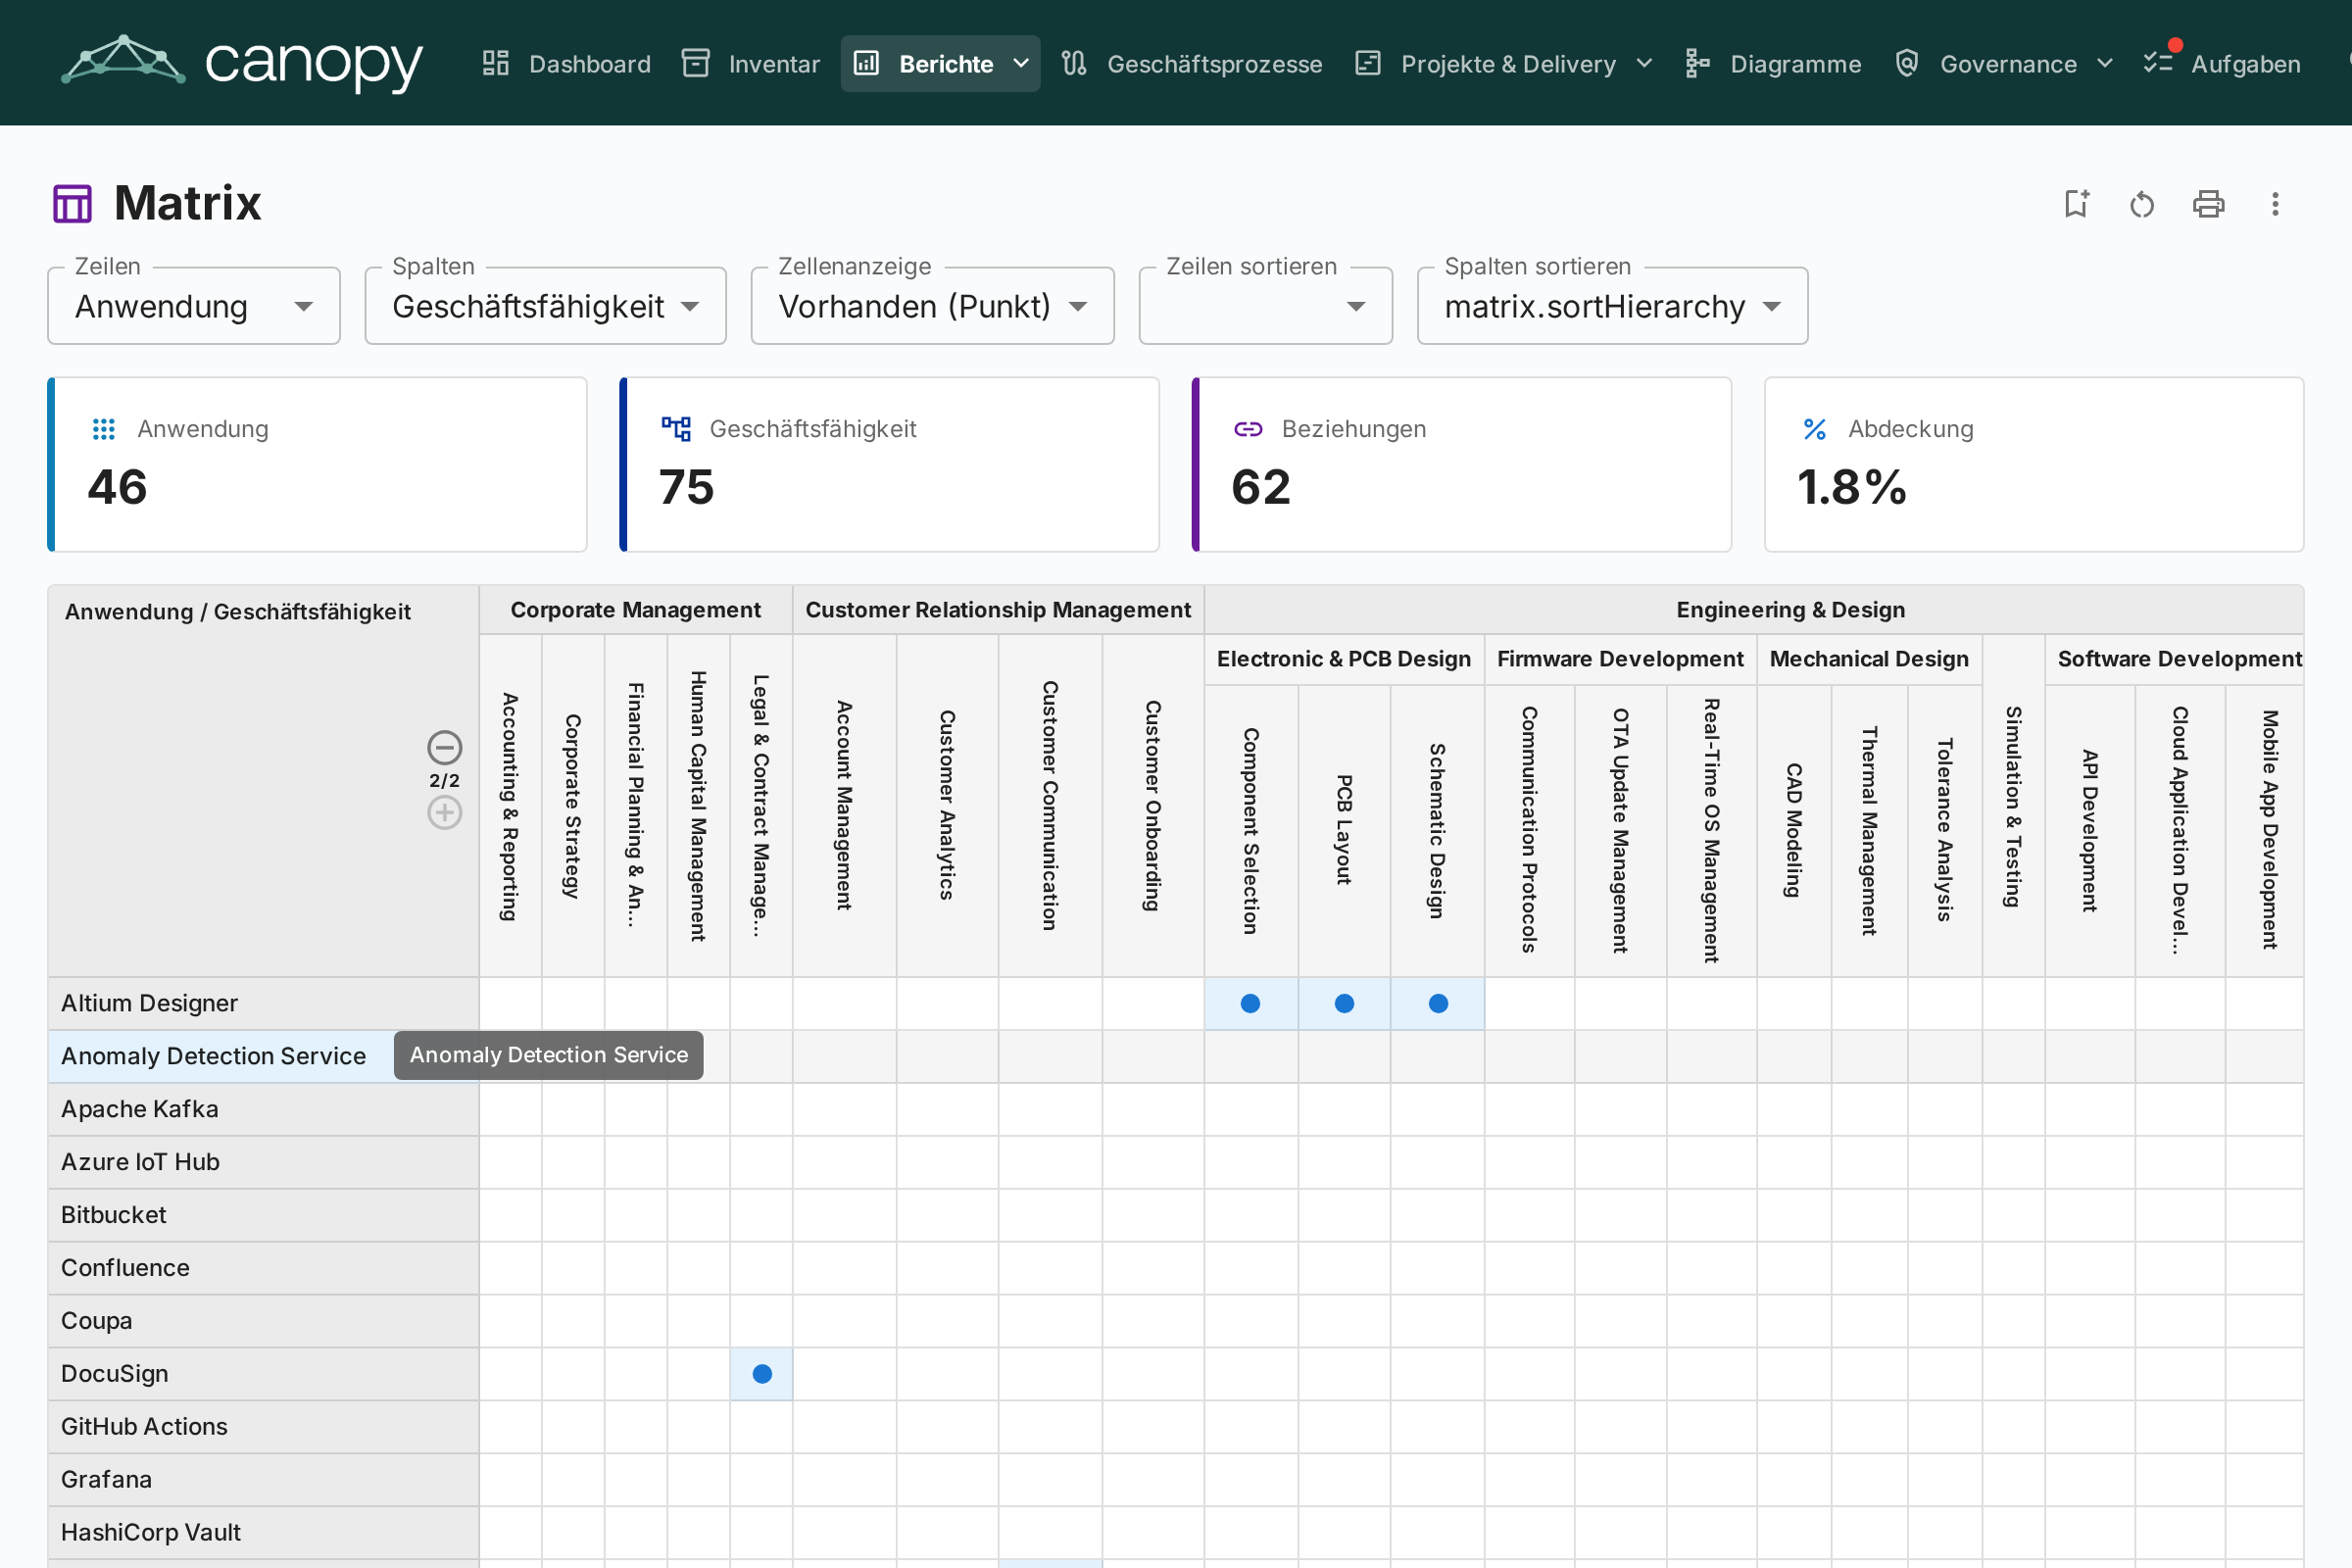Click the Inventar archive icon
Viewport: 2352px width, 1568px height.
coord(696,64)
